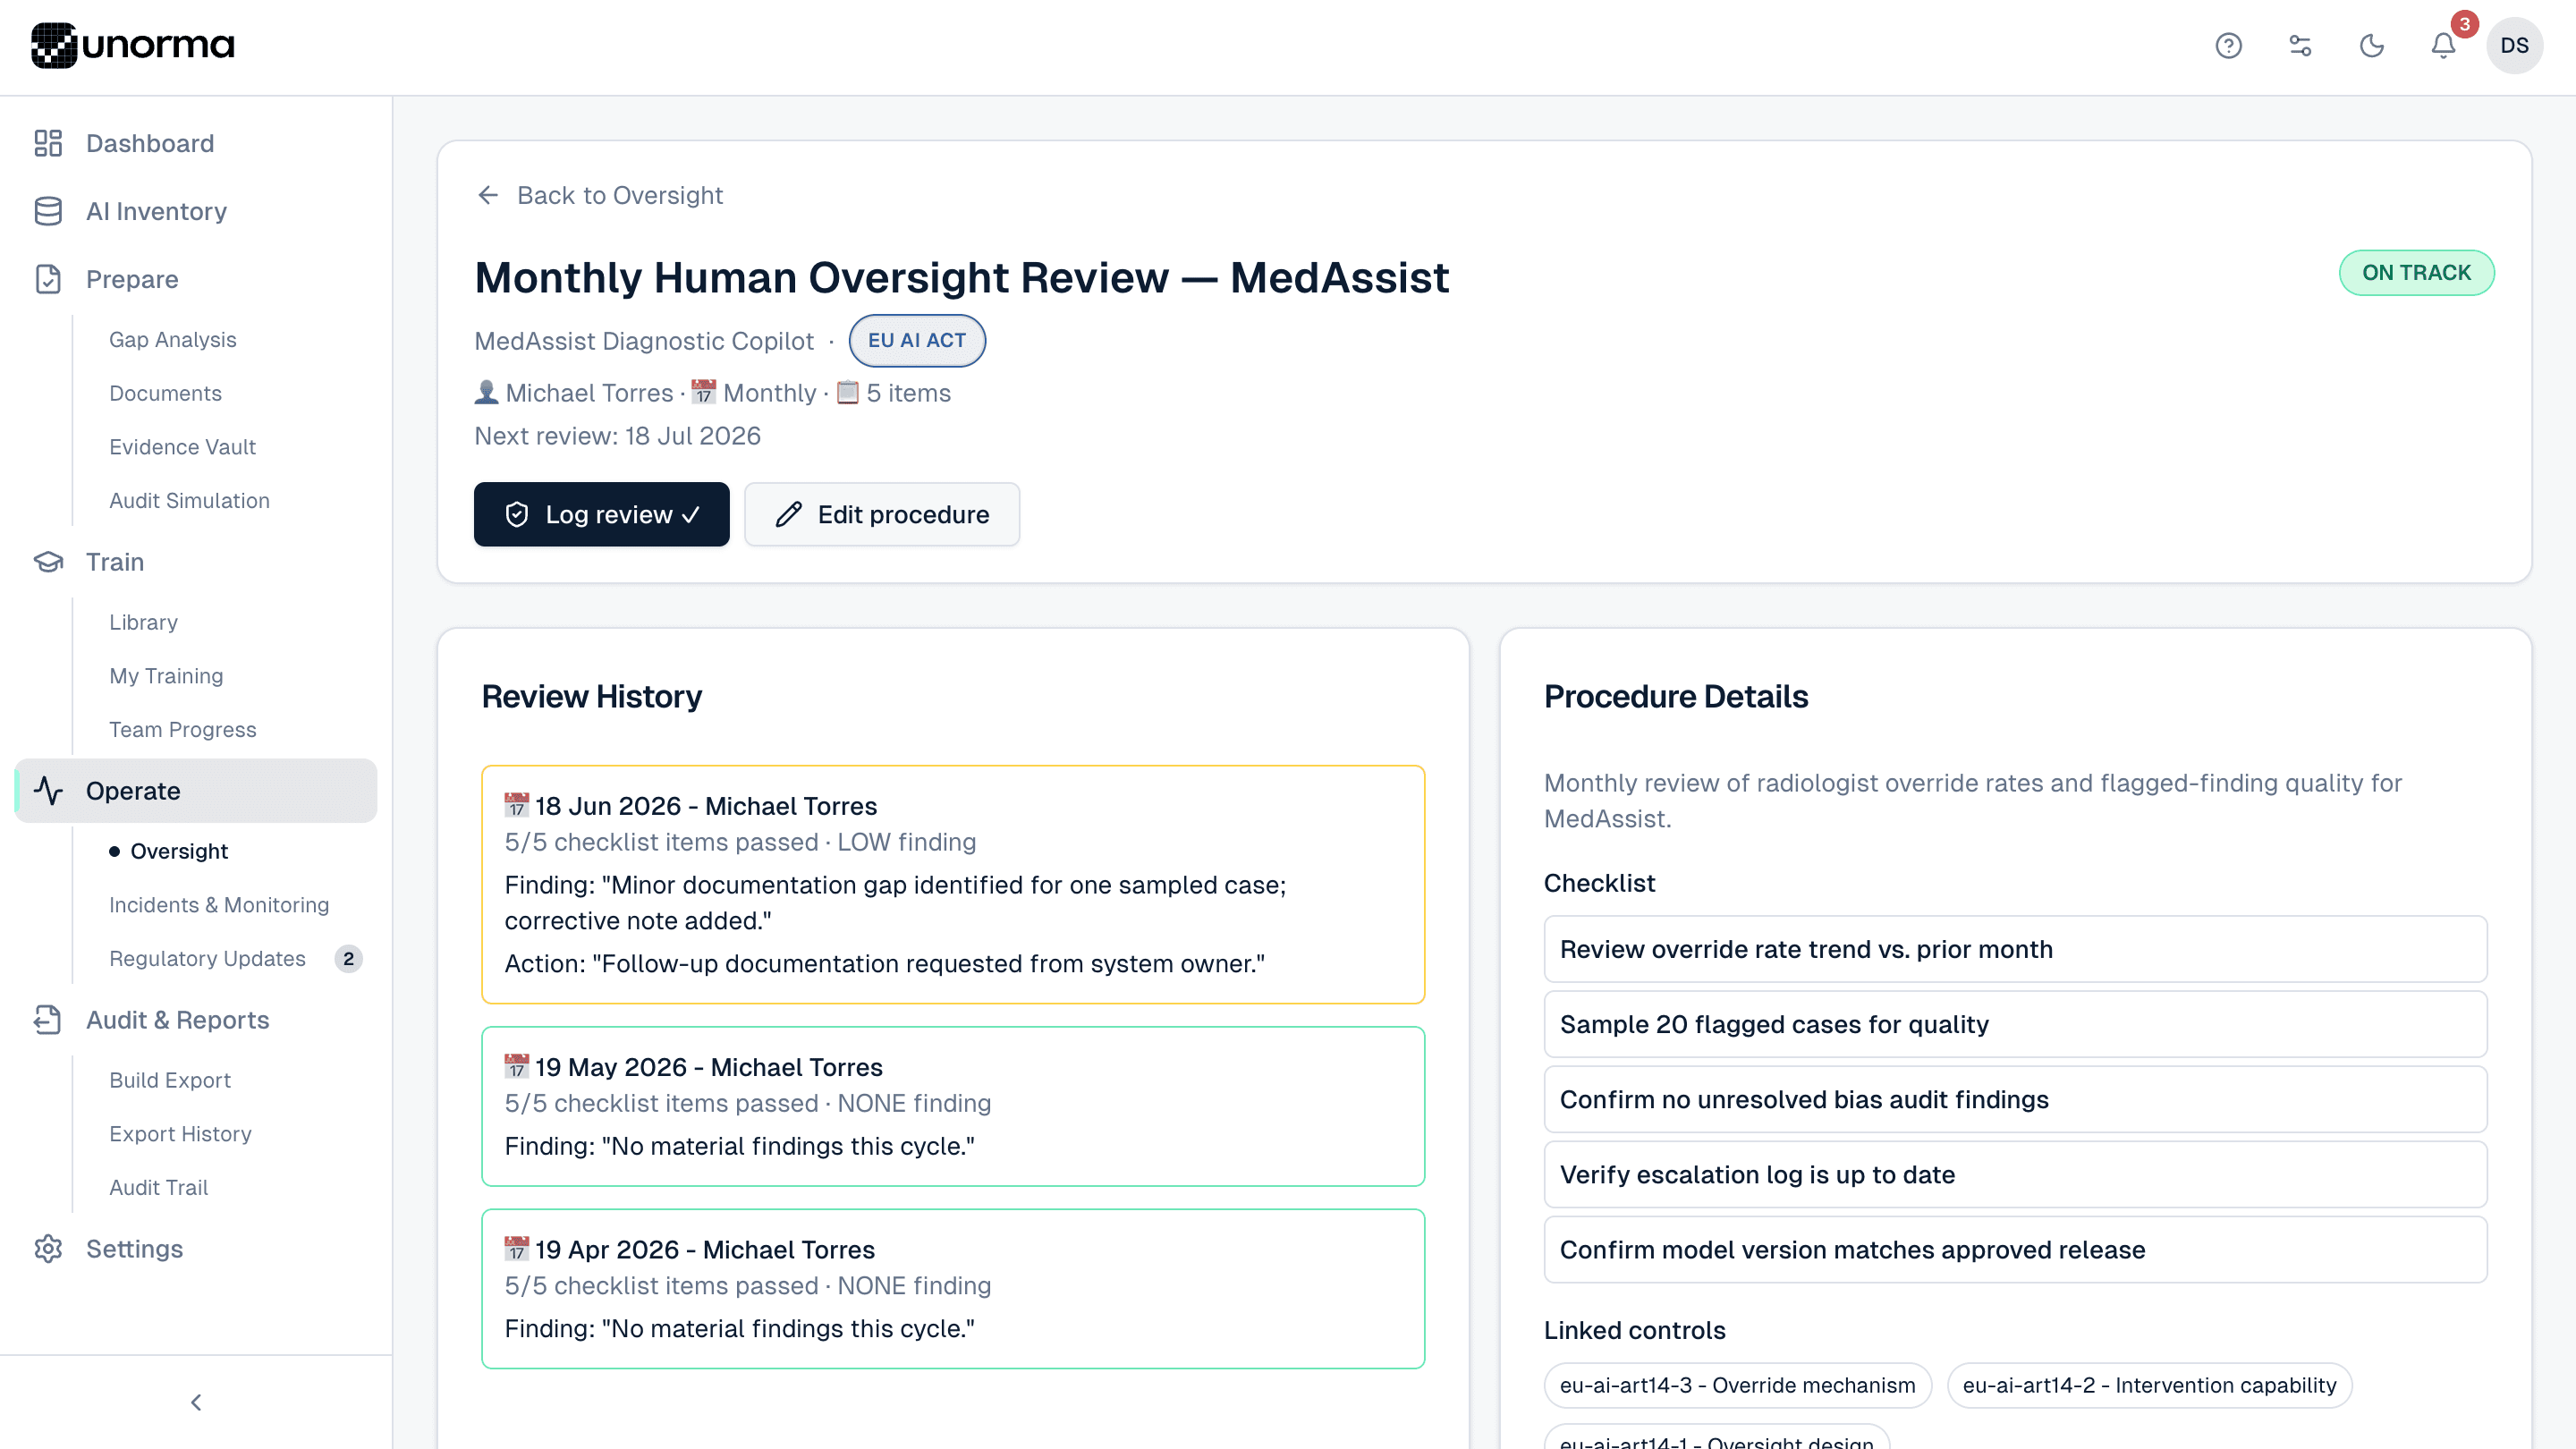Click the Log review button
The height and width of the screenshot is (1449, 2576).
click(x=602, y=514)
